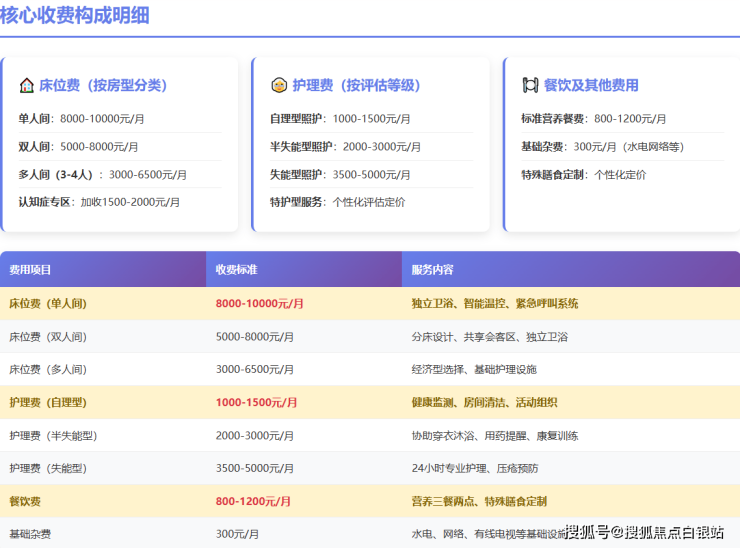
Task: Click the 搜狐号@搜狐焦点白银站 watermark
Action: [644, 532]
